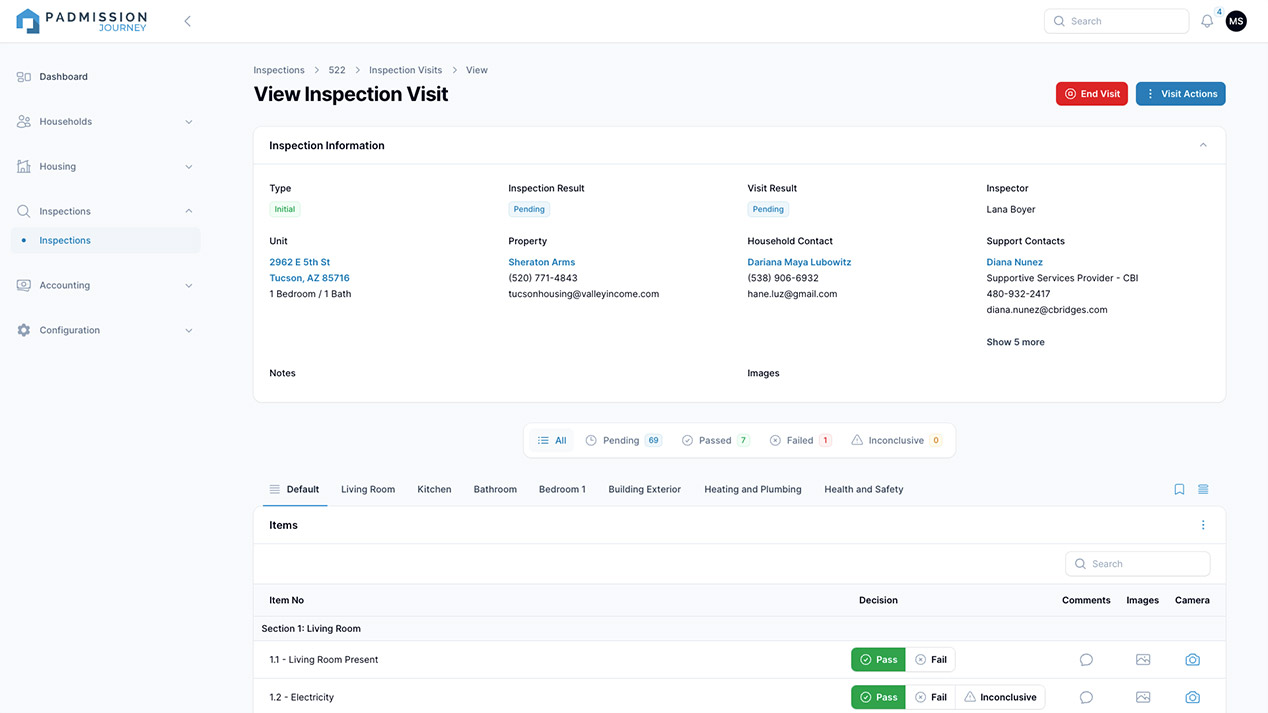The height and width of the screenshot is (713, 1268).
Task: Click the camera icon for Living Room Present
Action: tap(1192, 660)
